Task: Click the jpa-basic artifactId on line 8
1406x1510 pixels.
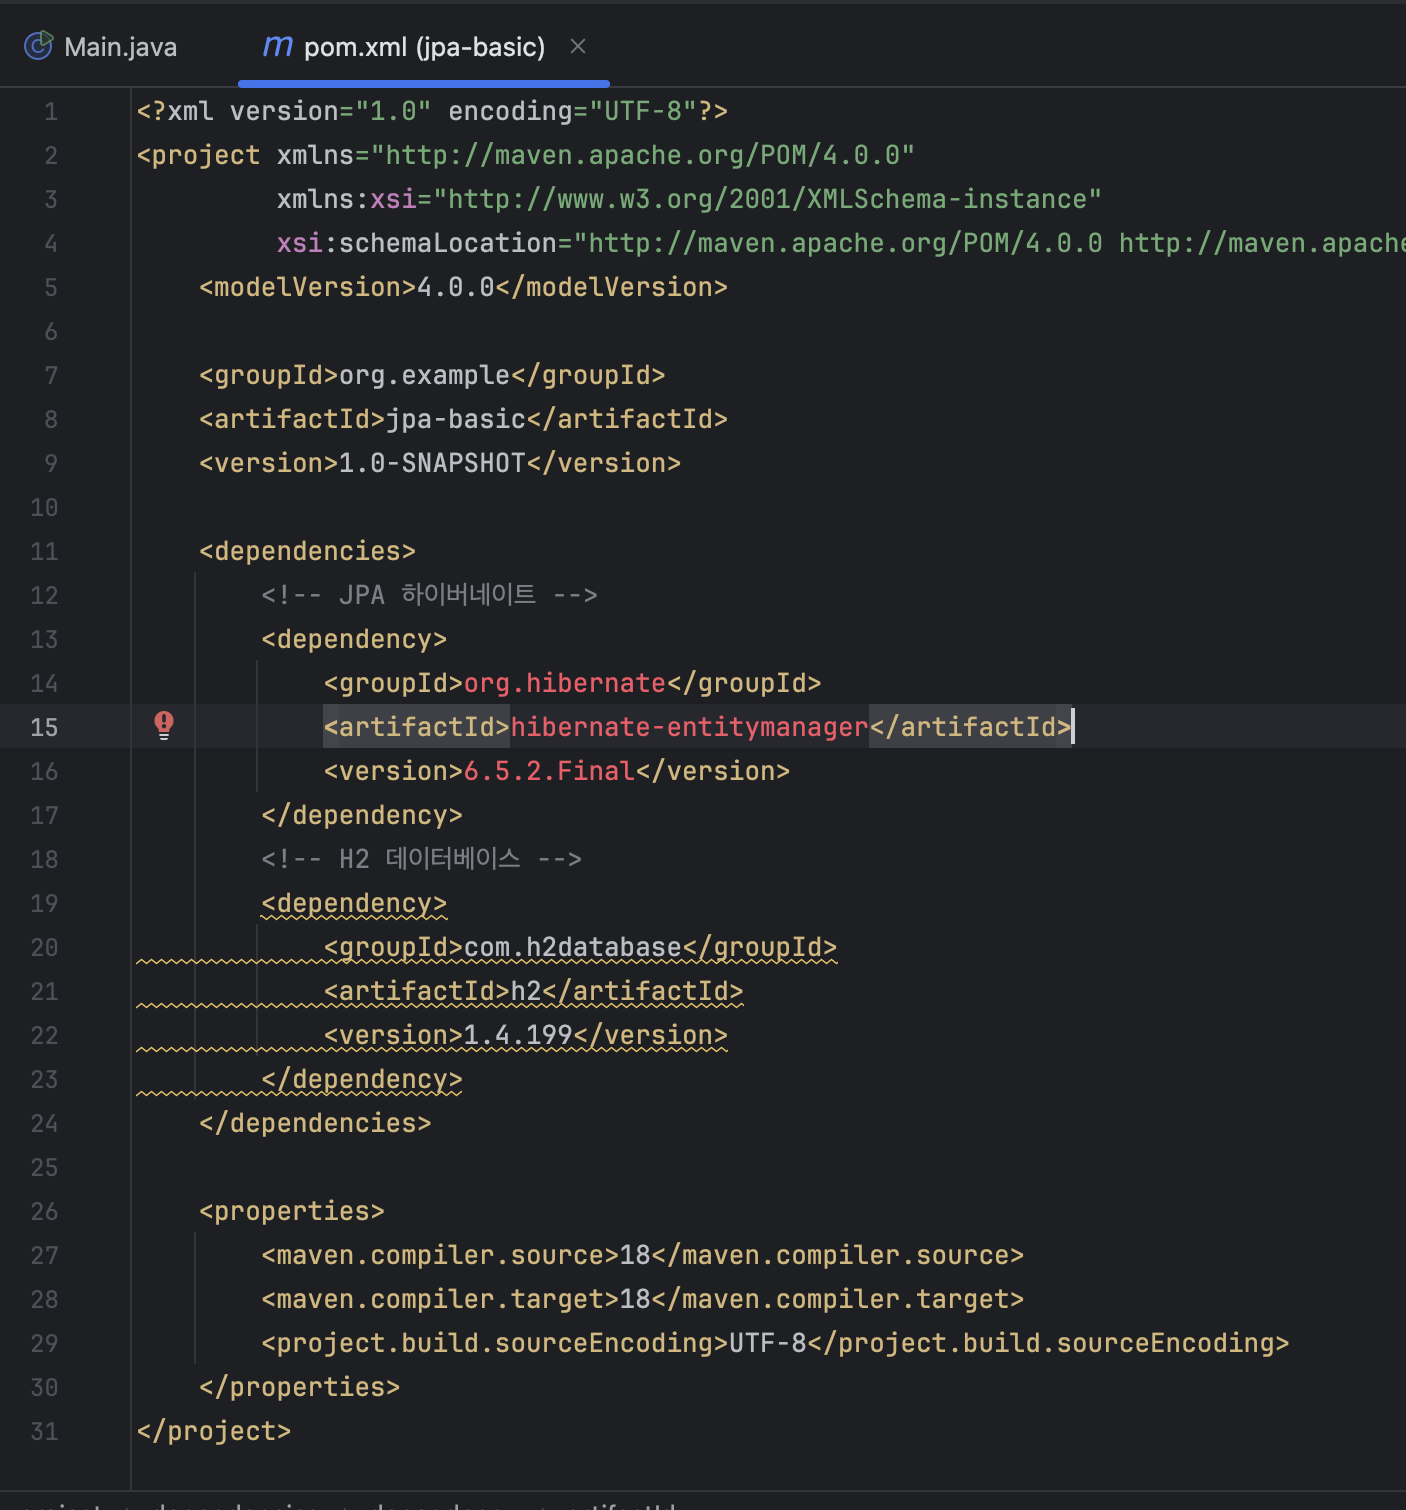Action: 456,419
